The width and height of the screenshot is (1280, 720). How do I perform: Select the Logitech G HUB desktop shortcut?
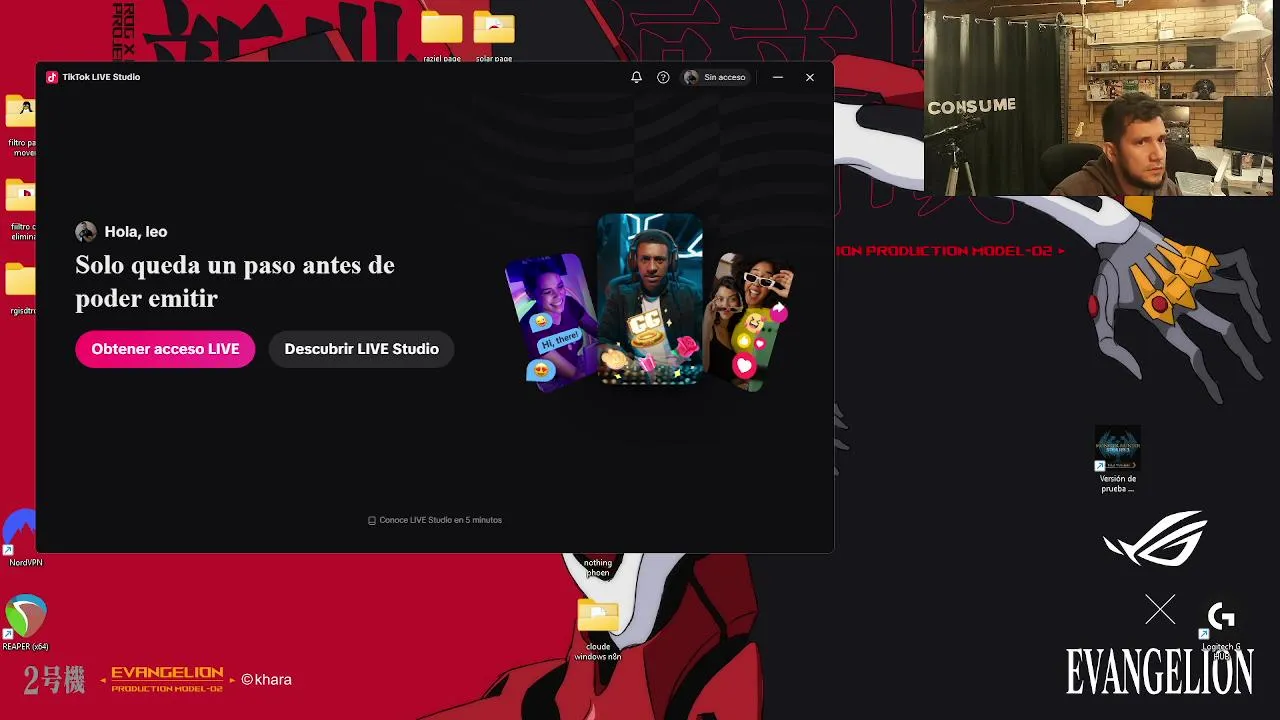click(x=1221, y=630)
